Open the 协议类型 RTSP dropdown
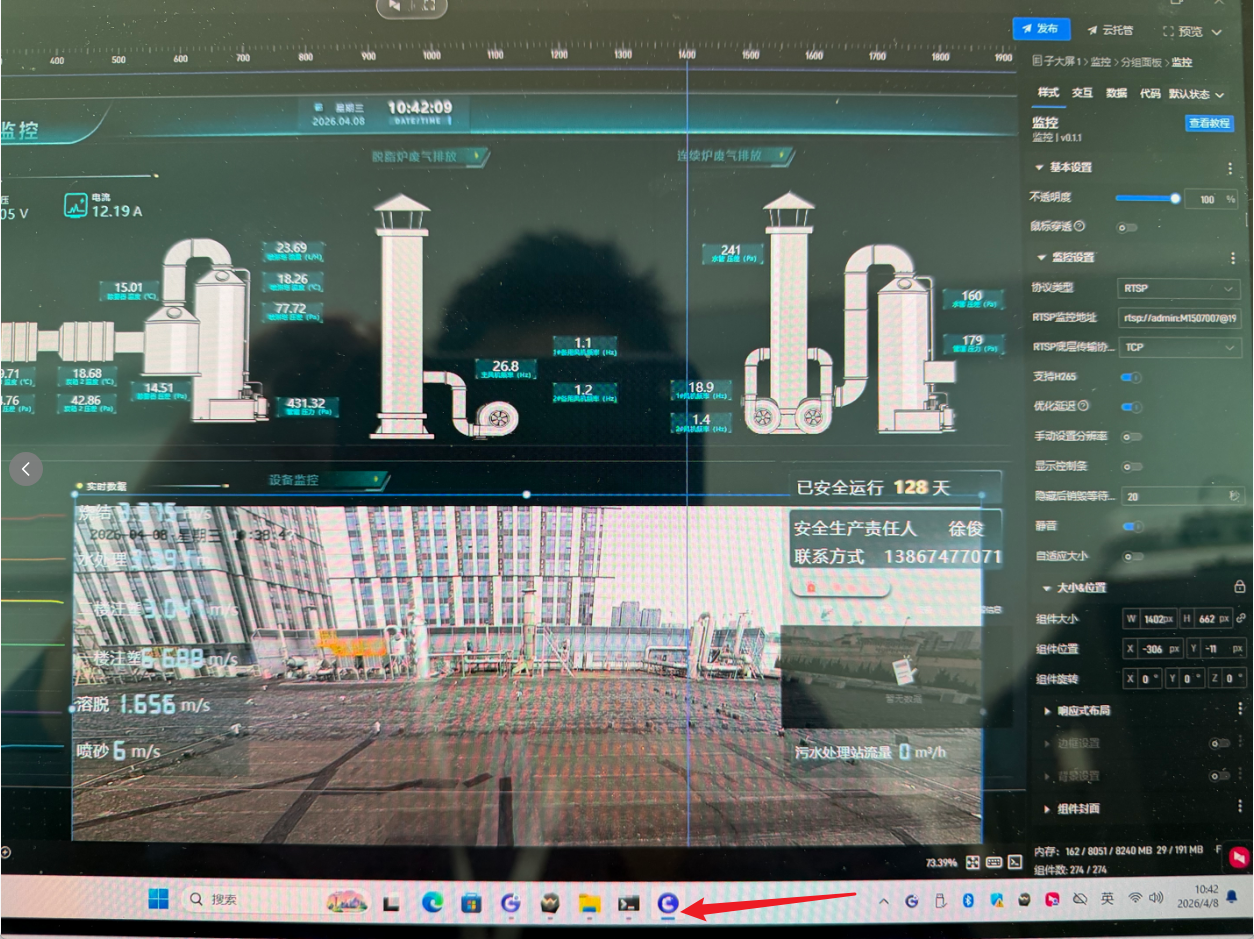Image resolution: width=1254 pixels, height=939 pixels. point(1179,288)
